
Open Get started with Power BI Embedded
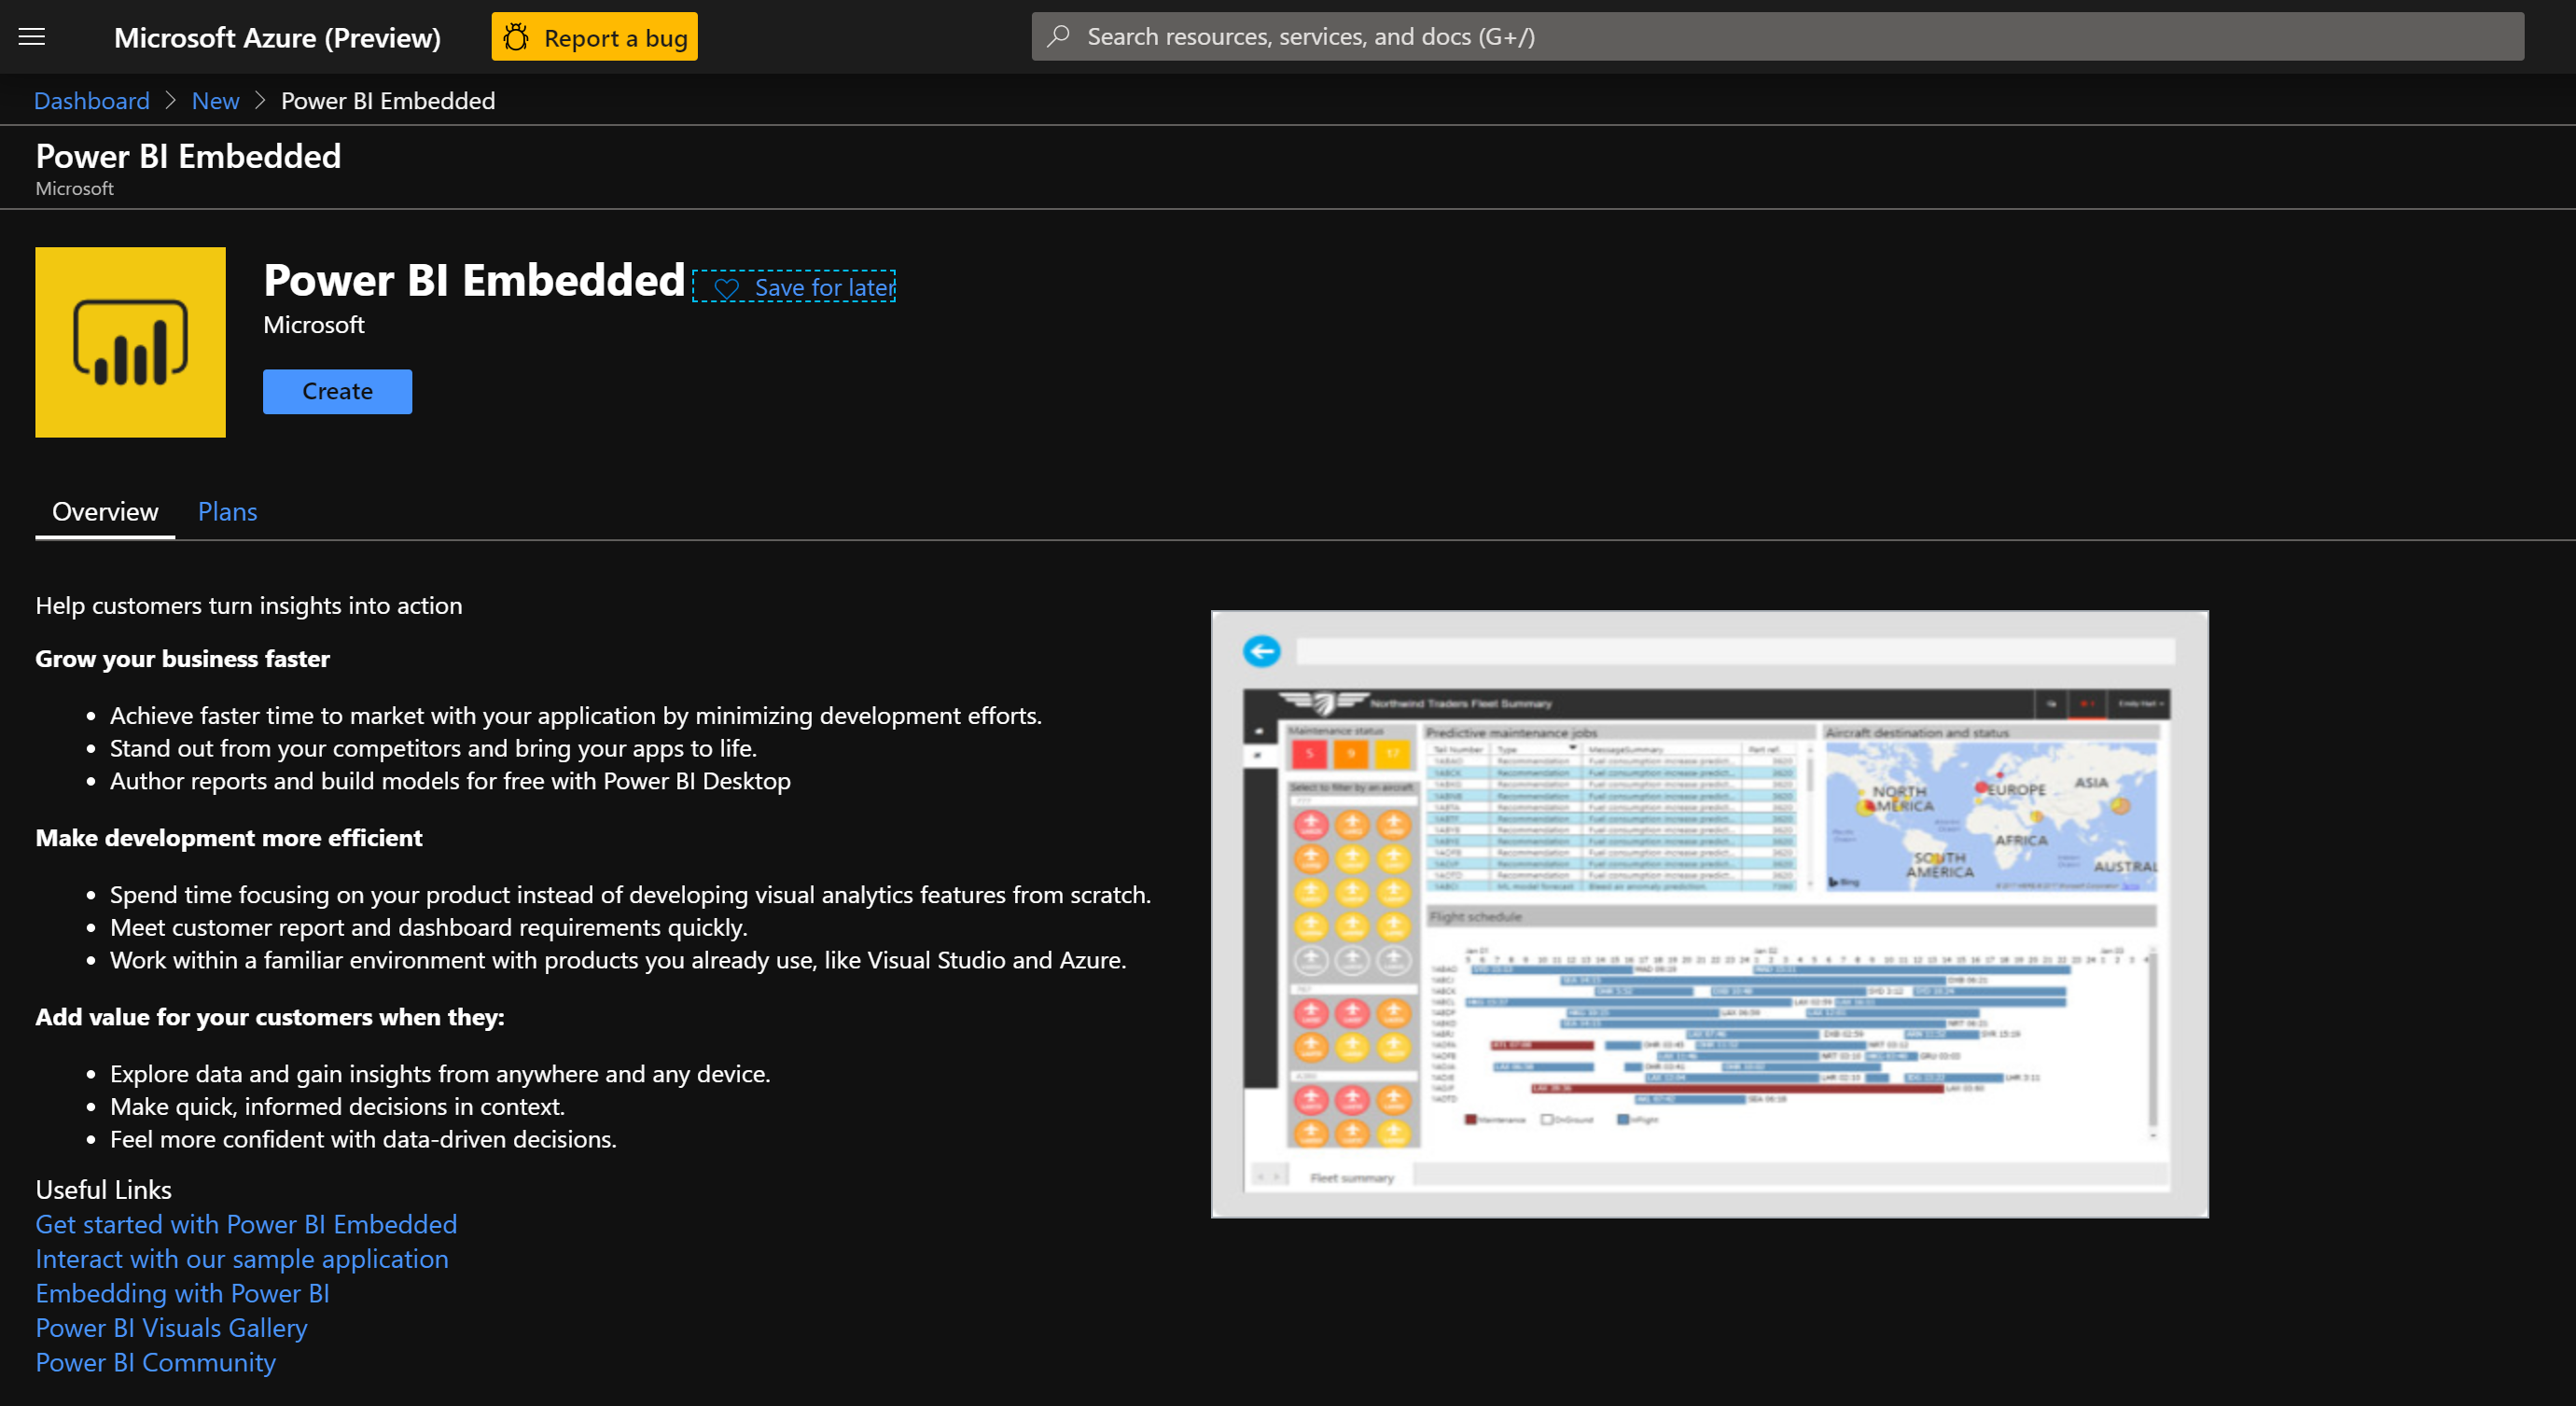[x=246, y=1224]
